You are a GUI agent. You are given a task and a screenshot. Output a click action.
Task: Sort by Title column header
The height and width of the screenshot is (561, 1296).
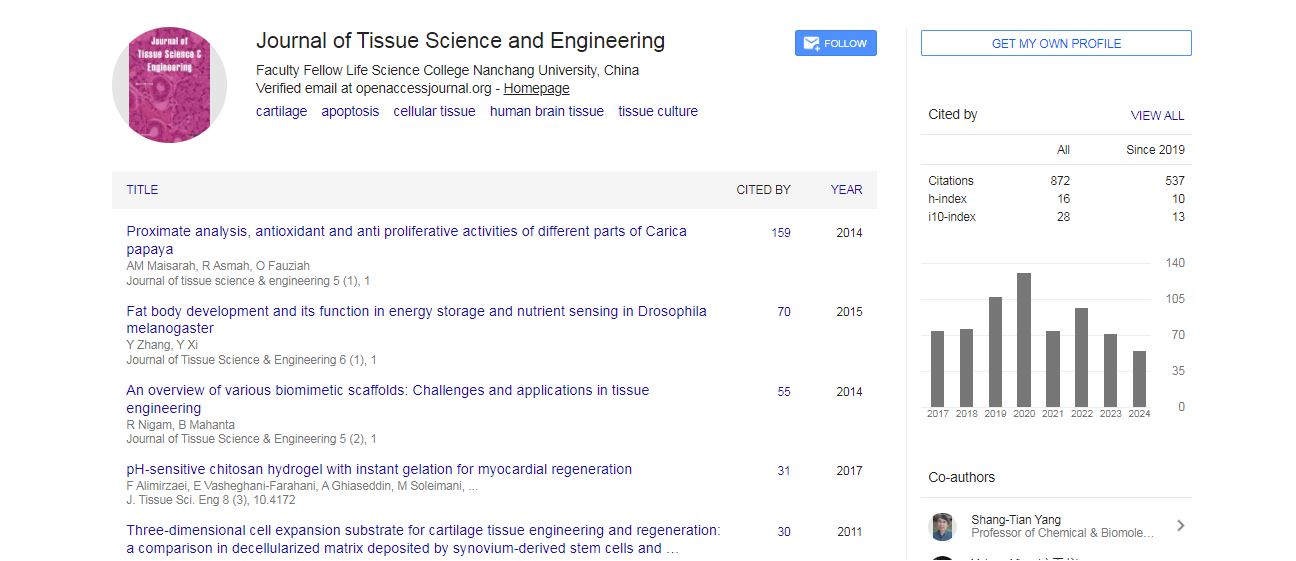(x=142, y=189)
